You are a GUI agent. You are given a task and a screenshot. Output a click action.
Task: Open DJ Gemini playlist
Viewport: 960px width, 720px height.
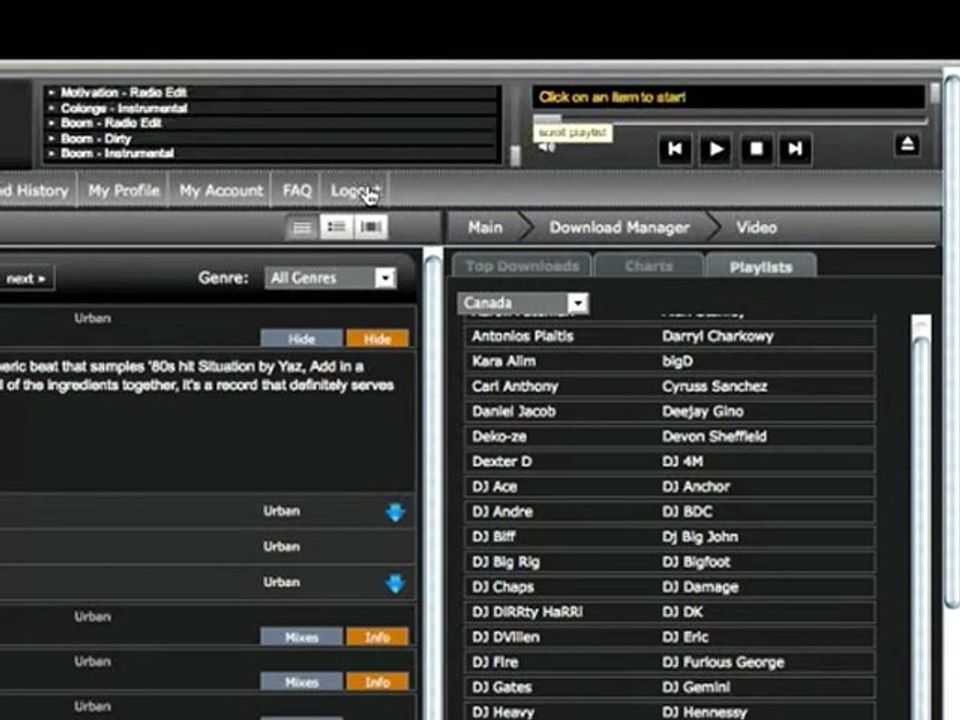696,688
